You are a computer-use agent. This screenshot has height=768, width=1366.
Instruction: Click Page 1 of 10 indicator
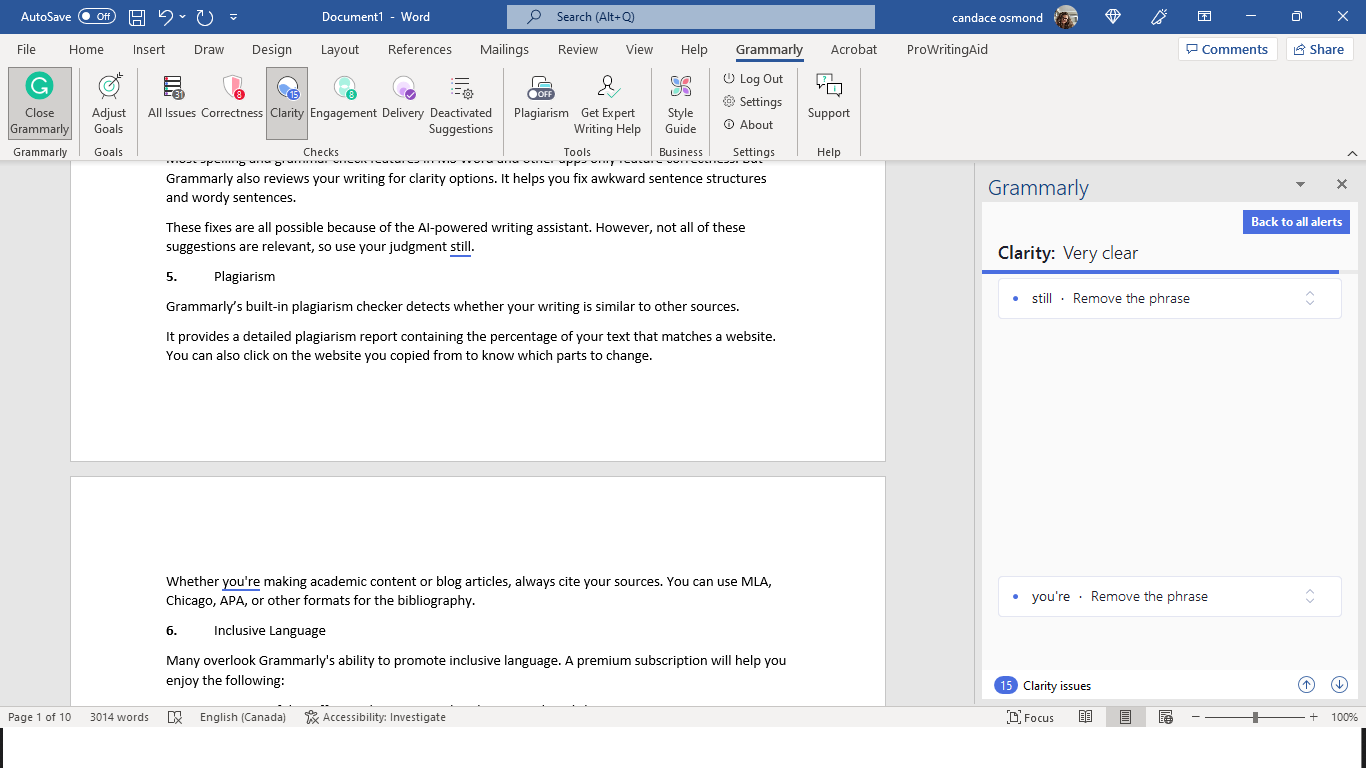point(40,717)
